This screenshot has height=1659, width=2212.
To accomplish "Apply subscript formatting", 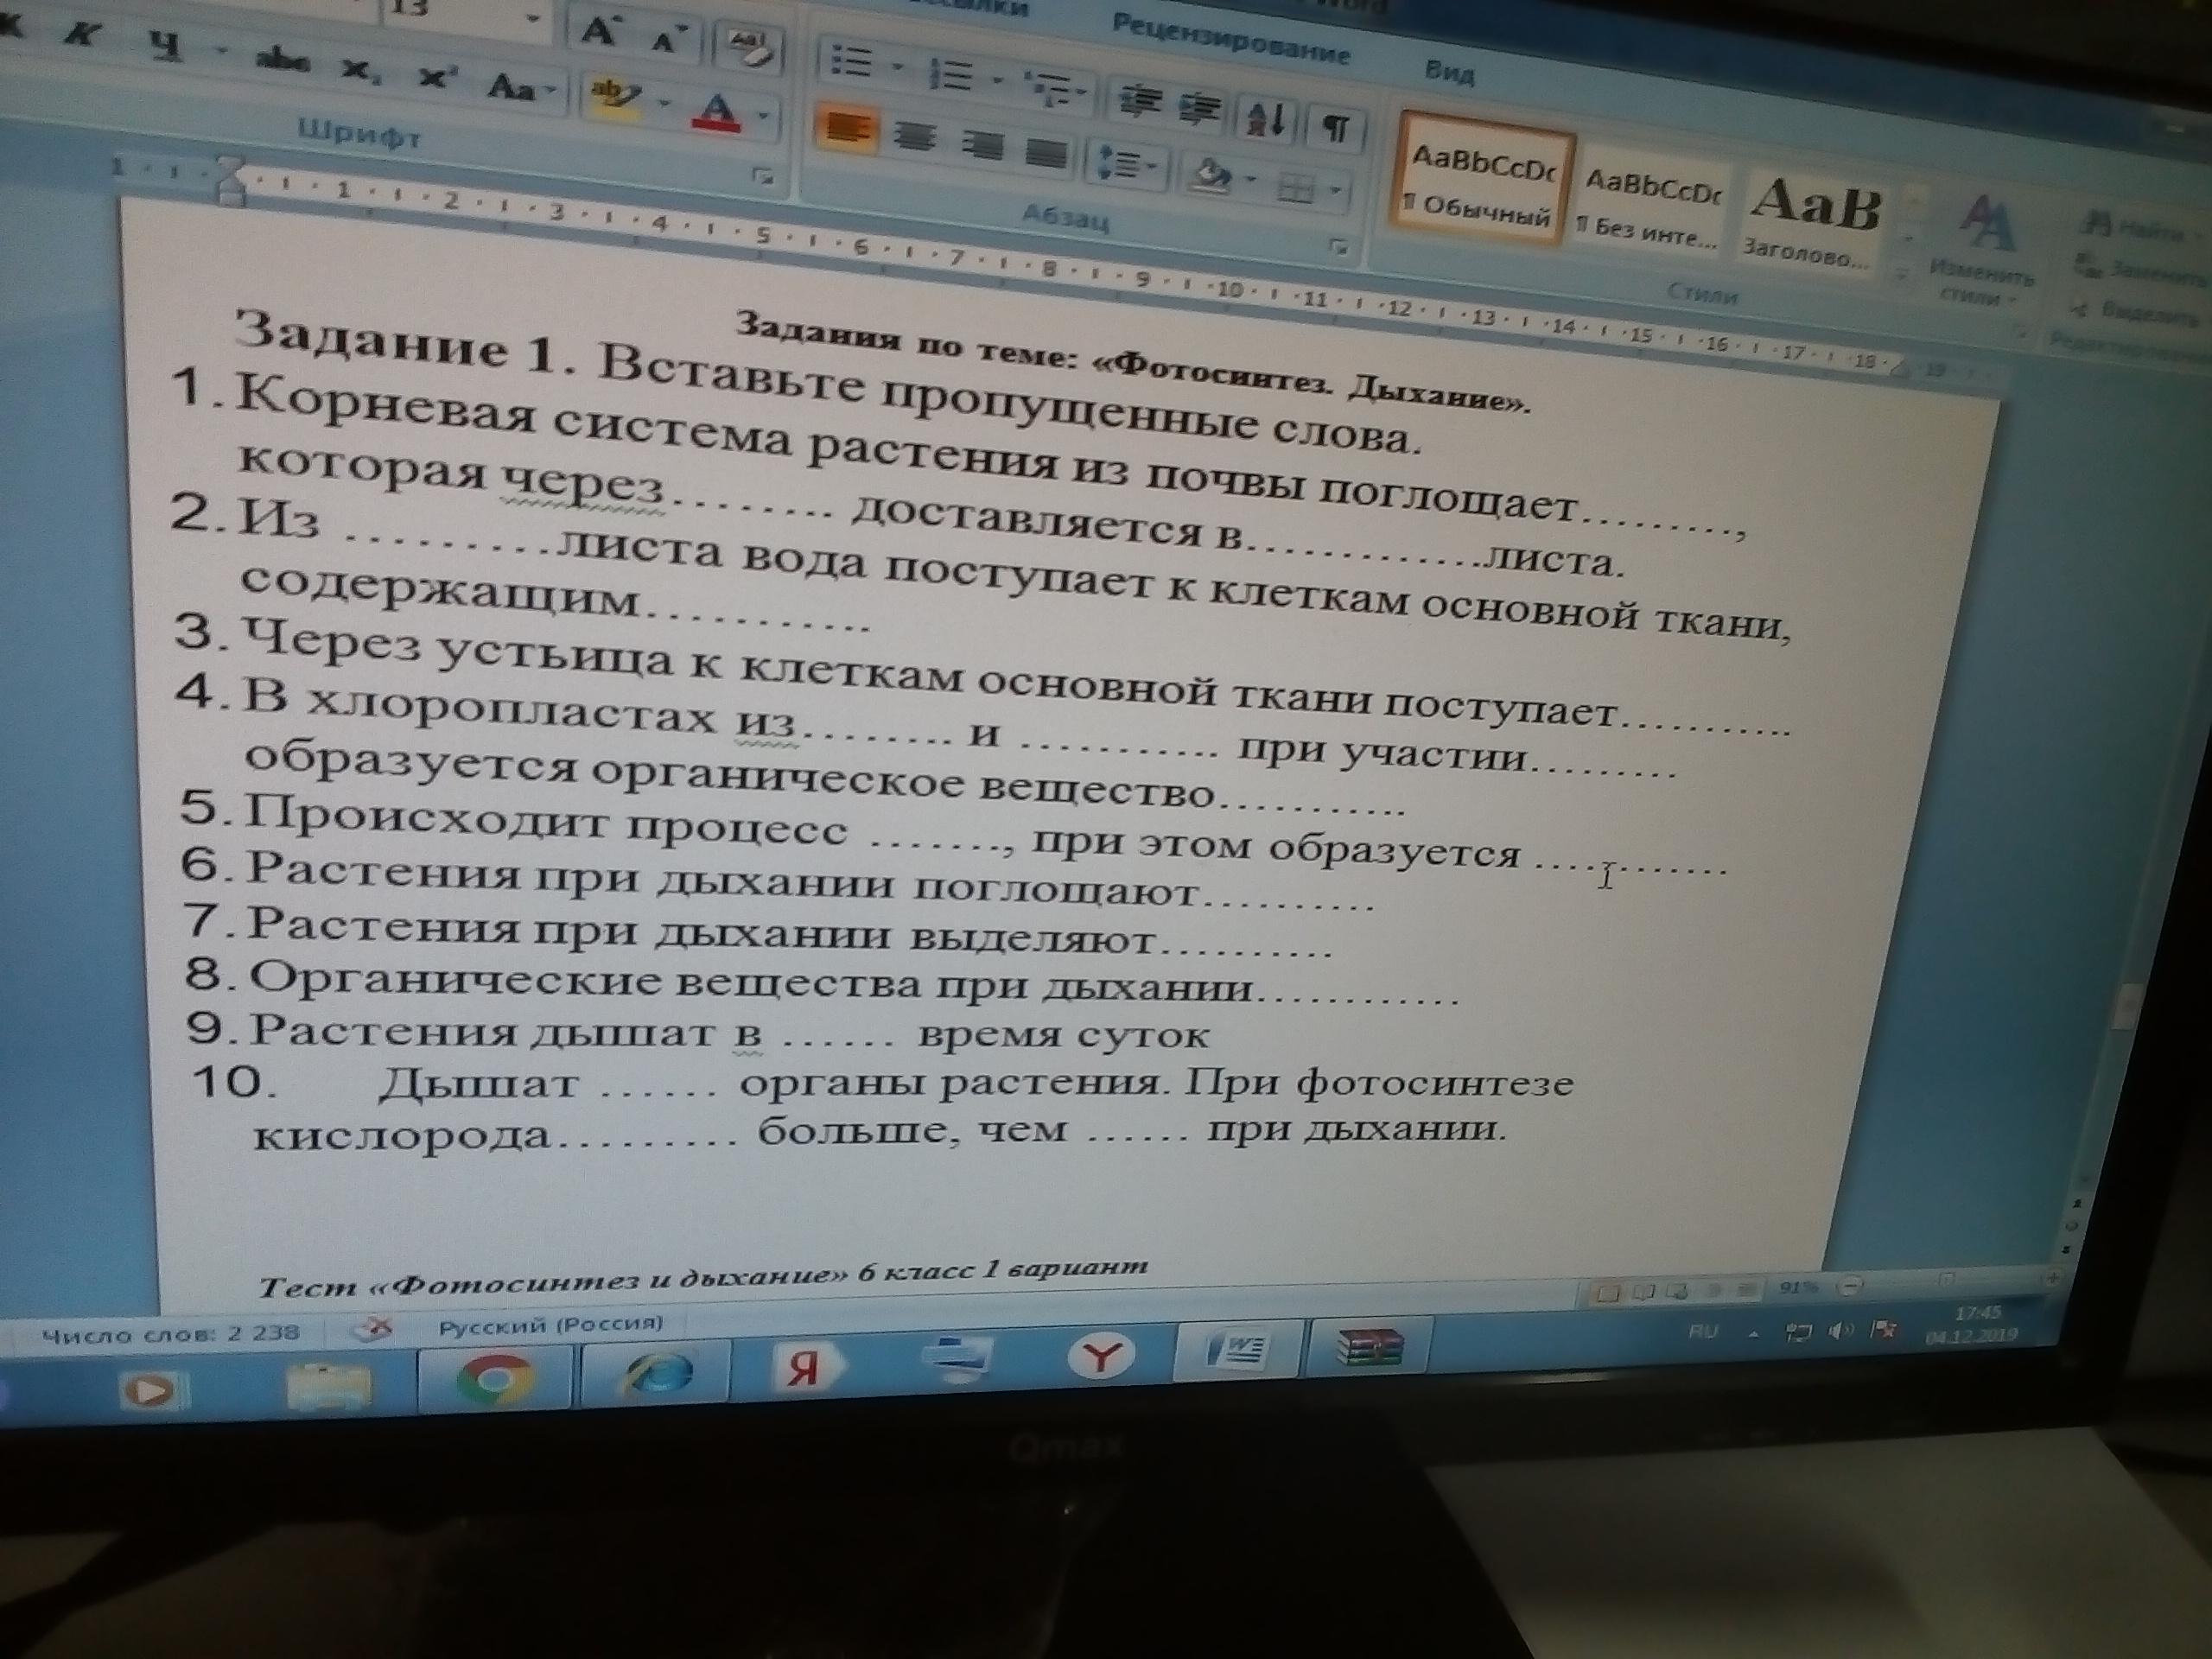I will [x=357, y=70].
